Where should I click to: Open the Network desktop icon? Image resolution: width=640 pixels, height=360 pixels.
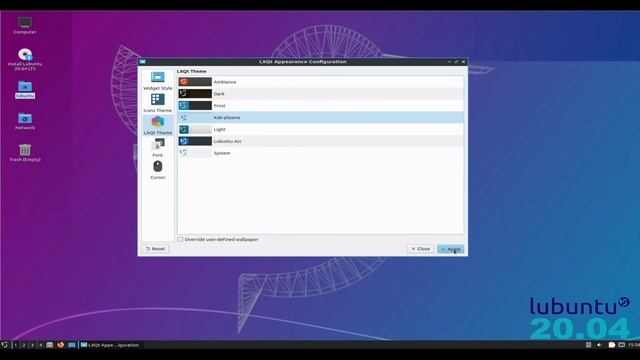(x=25, y=121)
